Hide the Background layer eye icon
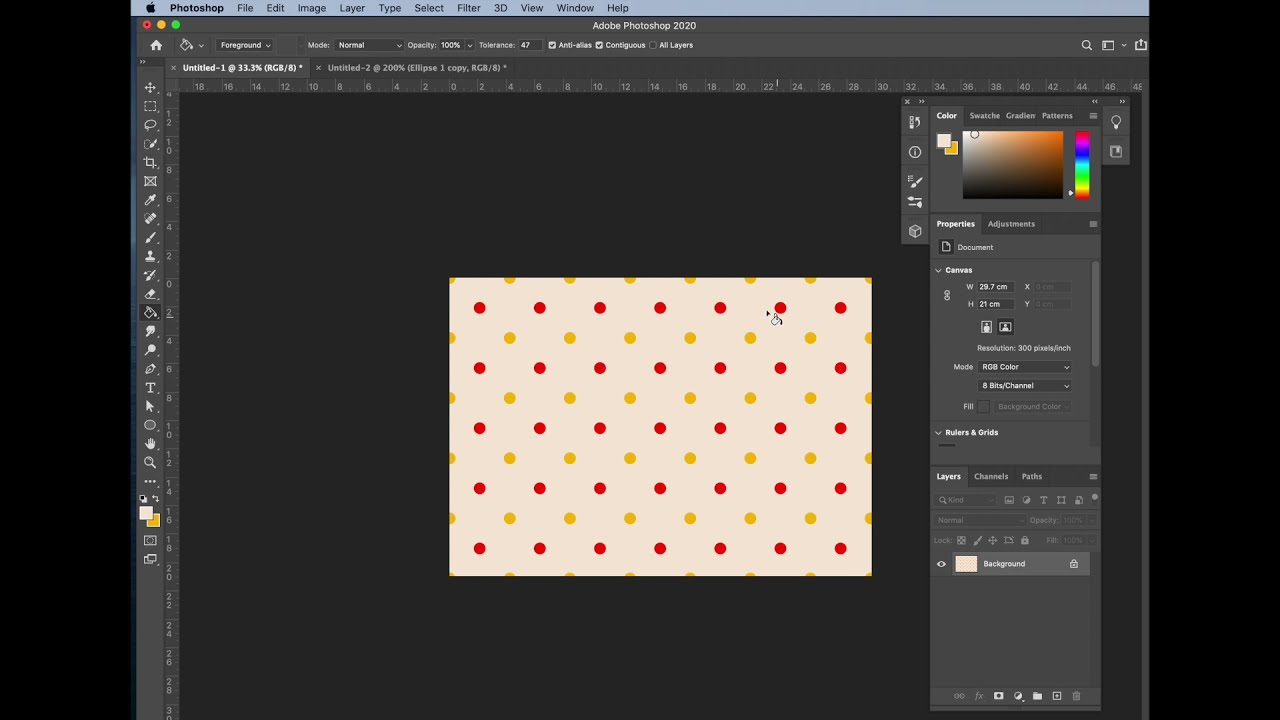 pyautogui.click(x=941, y=564)
